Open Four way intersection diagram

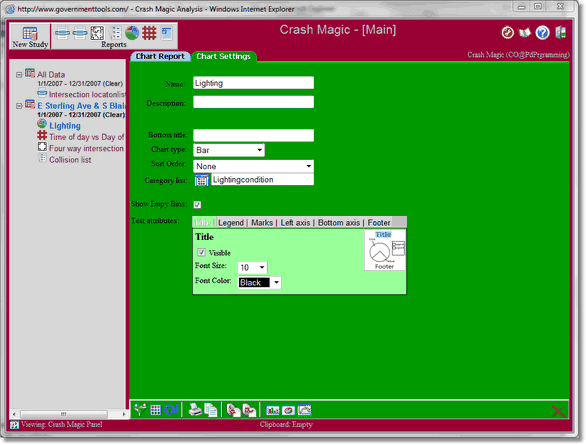pyautogui.click(x=86, y=148)
